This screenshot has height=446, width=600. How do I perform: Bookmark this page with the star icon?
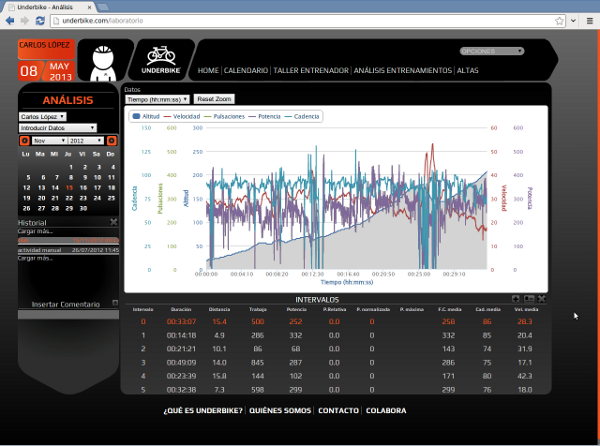pyautogui.click(x=559, y=21)
